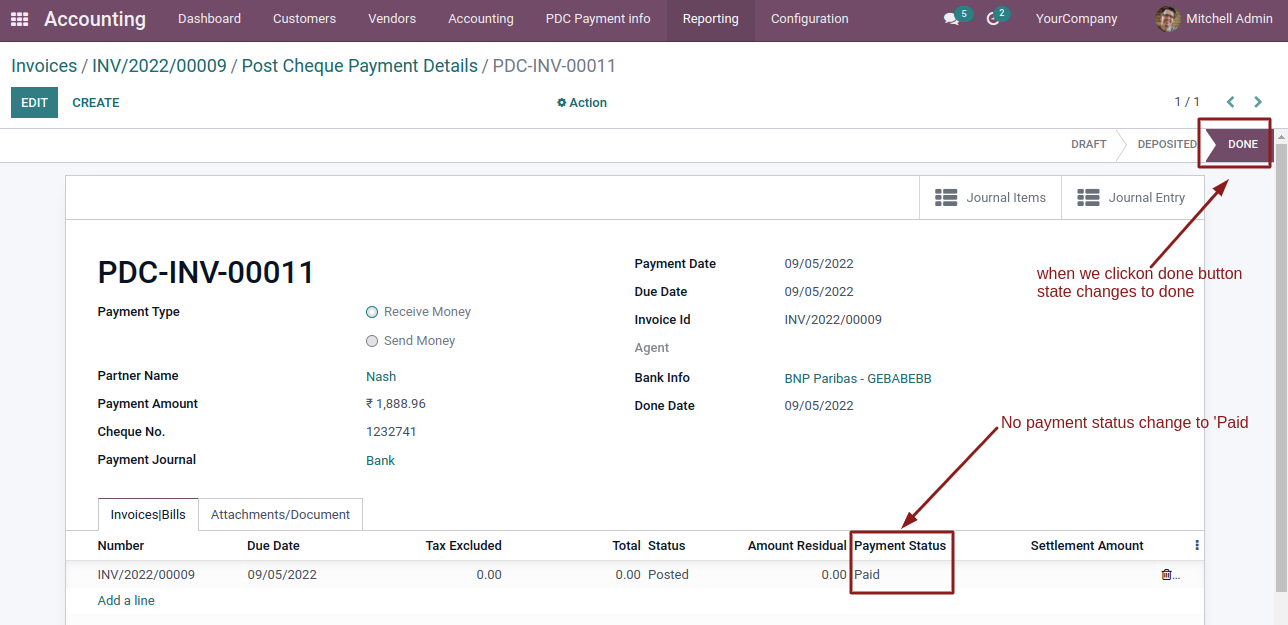
Task: Click the Accounting app title
Action: tap(95, 19)
